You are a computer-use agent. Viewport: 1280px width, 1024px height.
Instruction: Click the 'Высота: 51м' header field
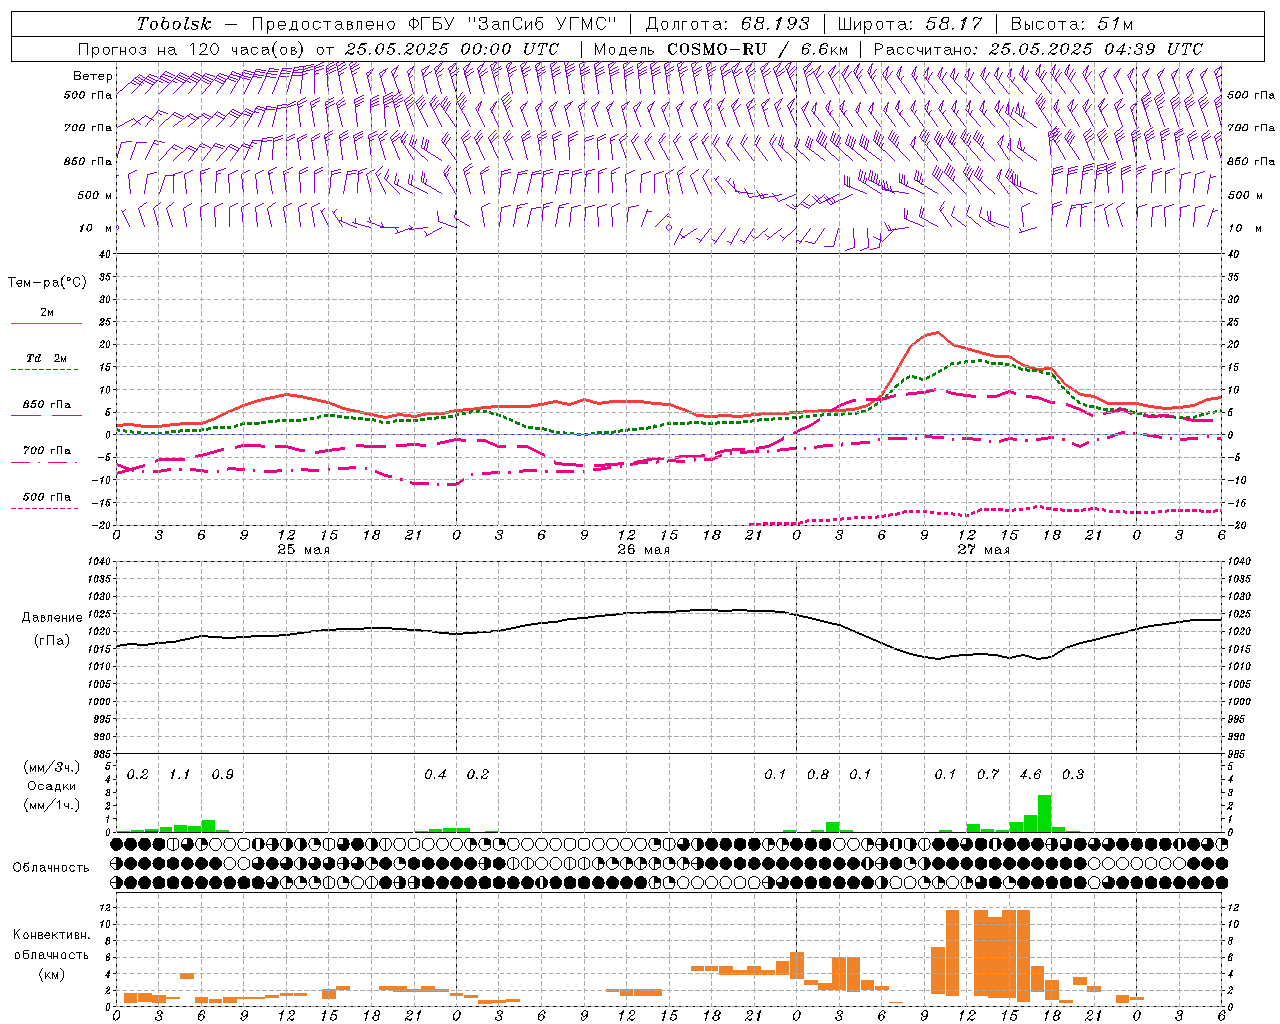coord(1072,24)
